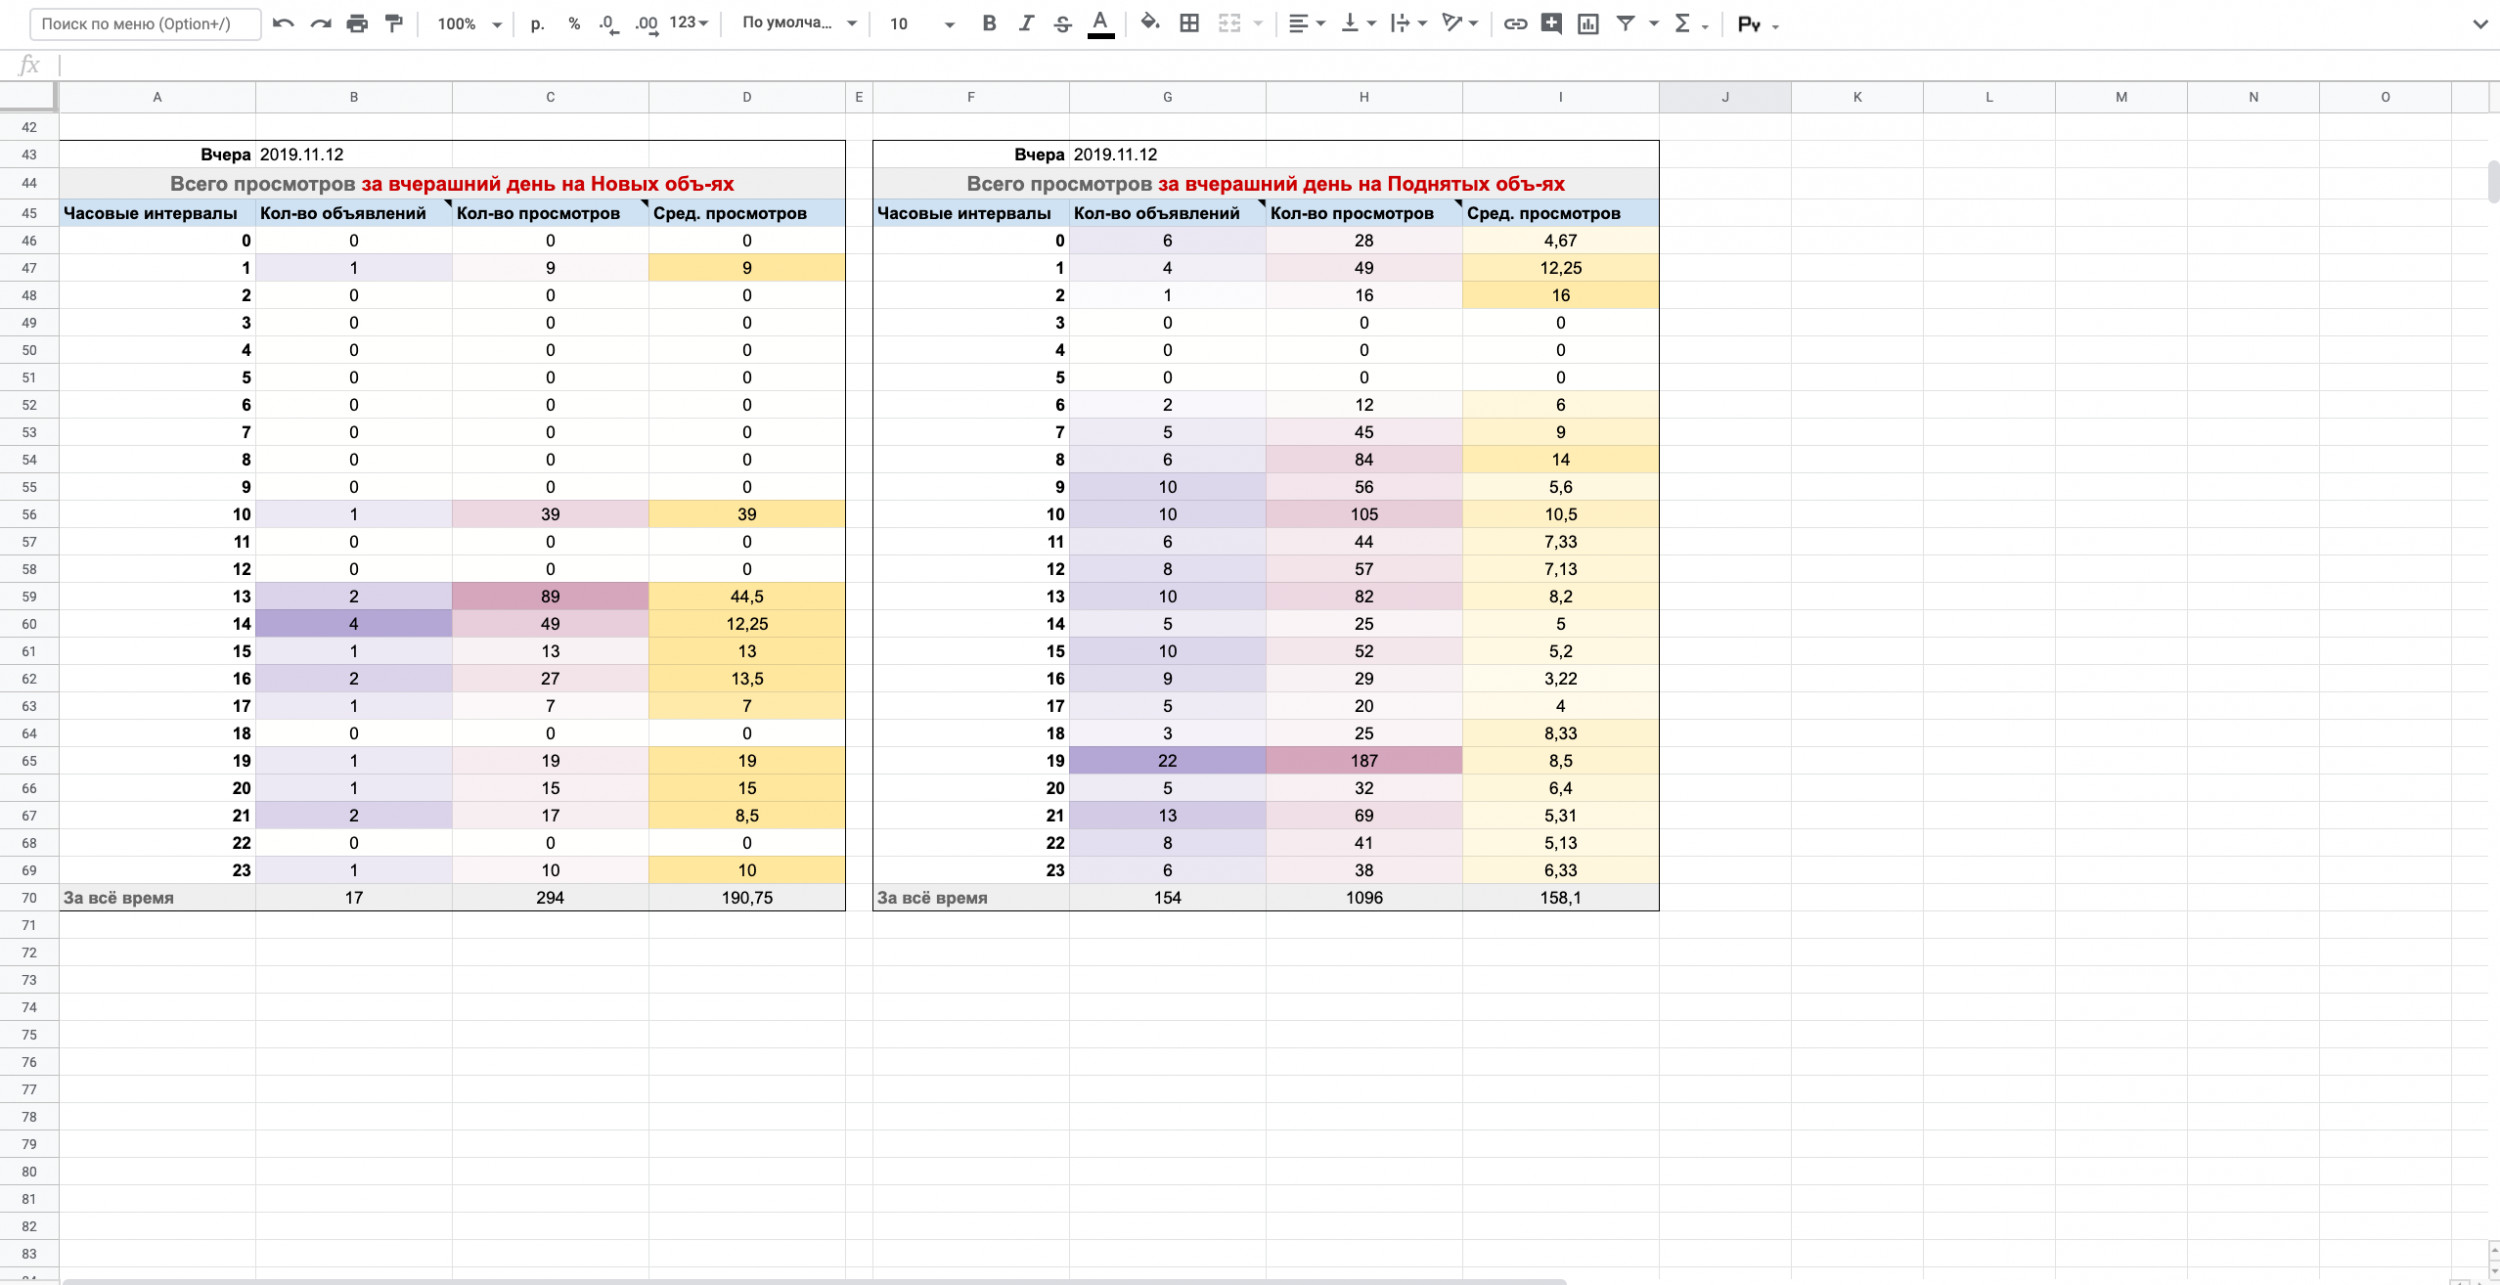2500x1285 pixels.
Task: Select cell with value 22 in column G
Action: pos(1167,761)
